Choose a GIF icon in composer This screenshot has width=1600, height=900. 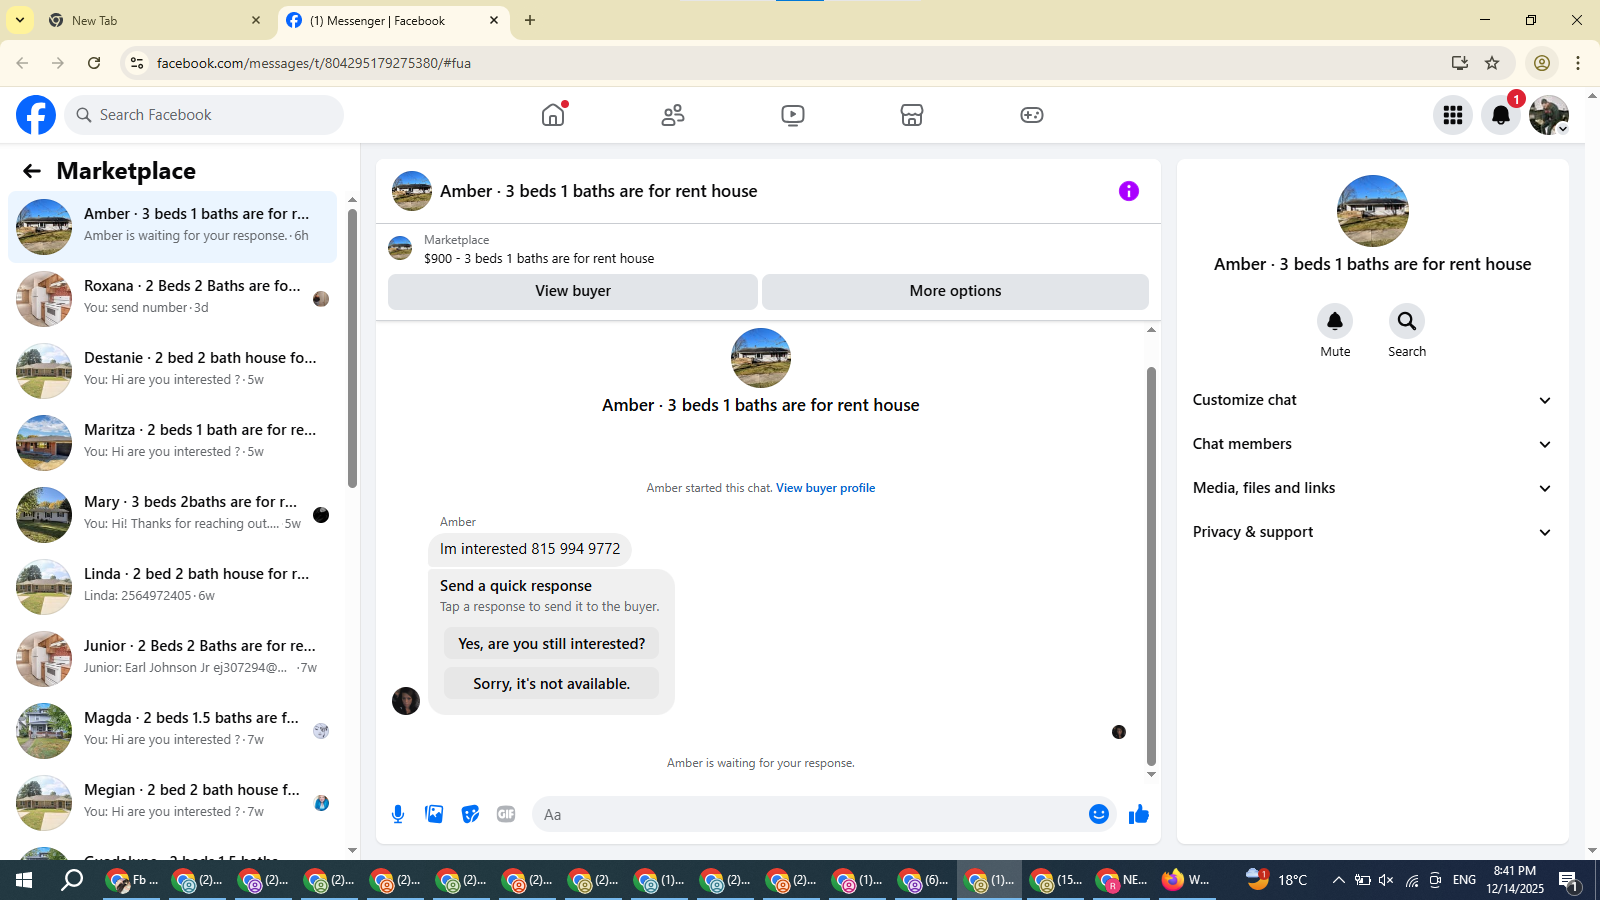pos(506,814)
